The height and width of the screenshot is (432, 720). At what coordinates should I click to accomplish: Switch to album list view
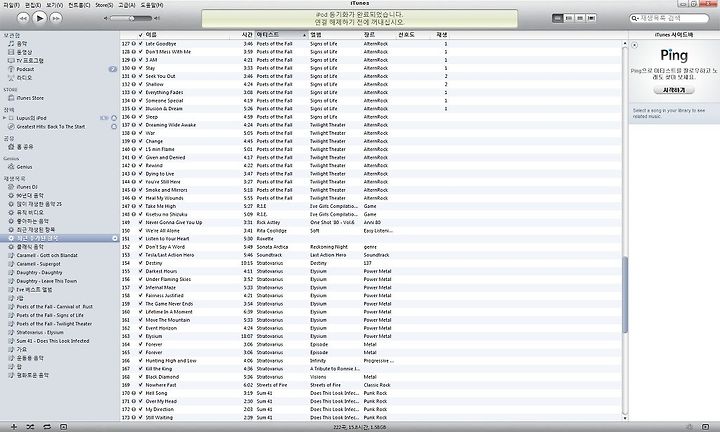pyautogui.click(x=569, y=18)
